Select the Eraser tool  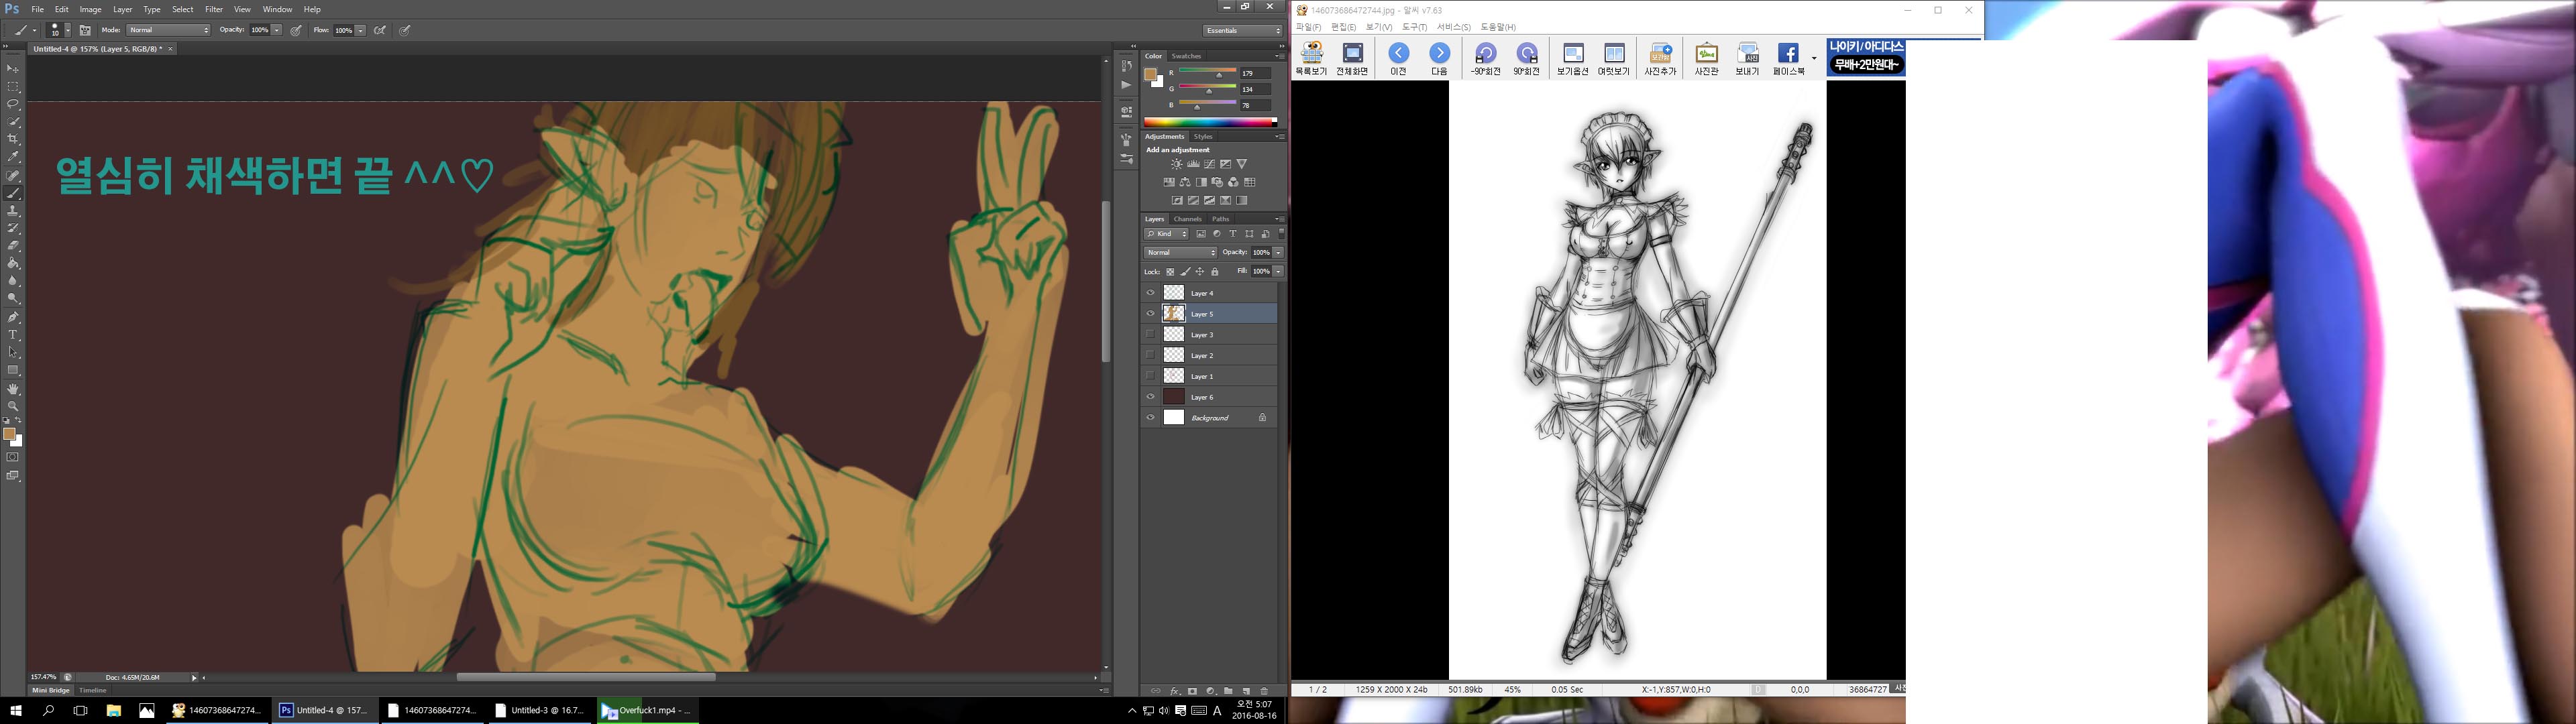tap(13, 246)
